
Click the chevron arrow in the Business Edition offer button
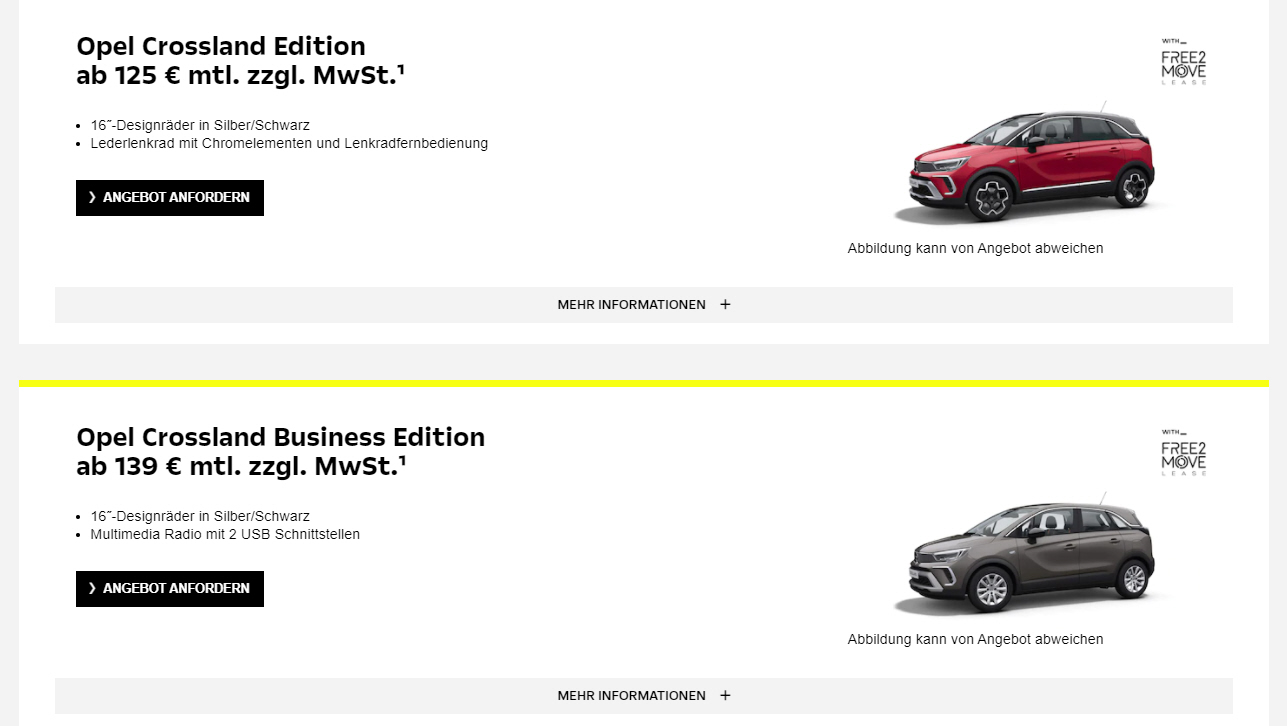(x=92, y=589)
